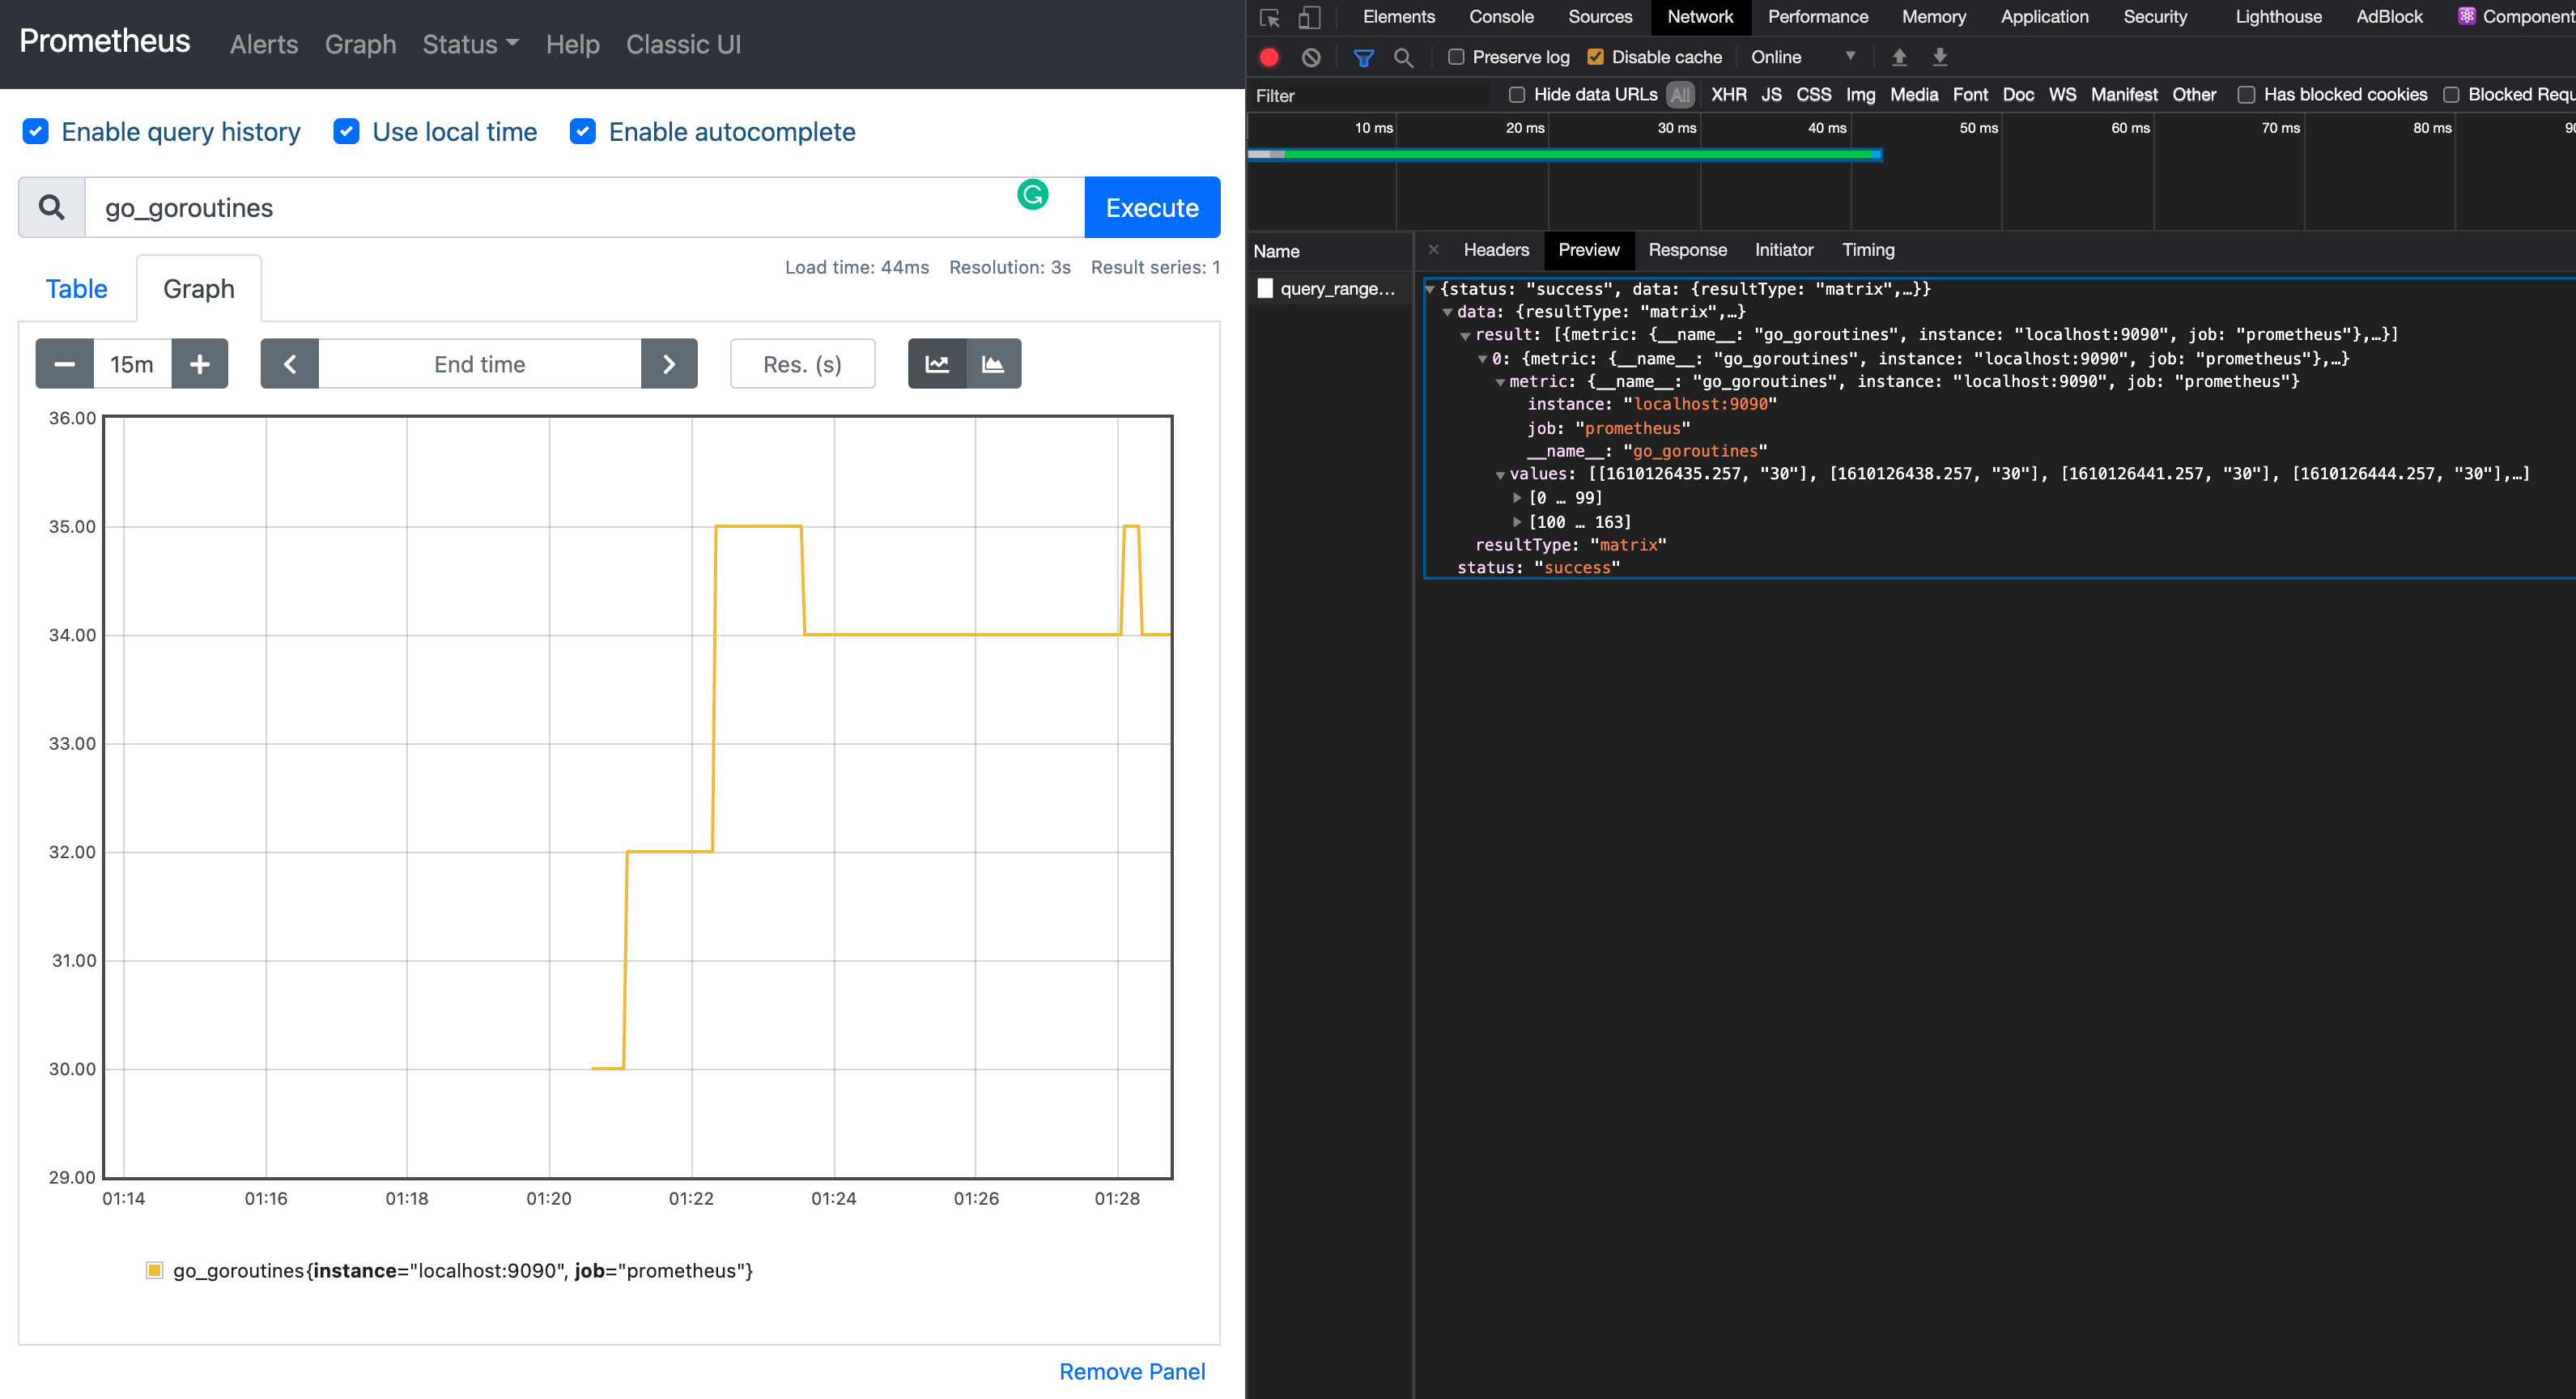The height and width of the screenshot is (1399, 2576).
Task: Select the Graph panel tab
Action: coord(199,289)
